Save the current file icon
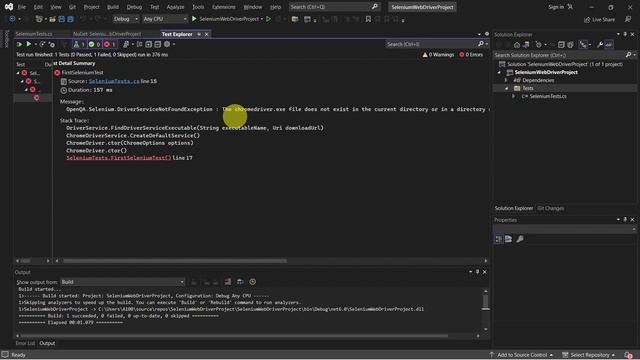The image size is (640, 360). coord(62,19)
